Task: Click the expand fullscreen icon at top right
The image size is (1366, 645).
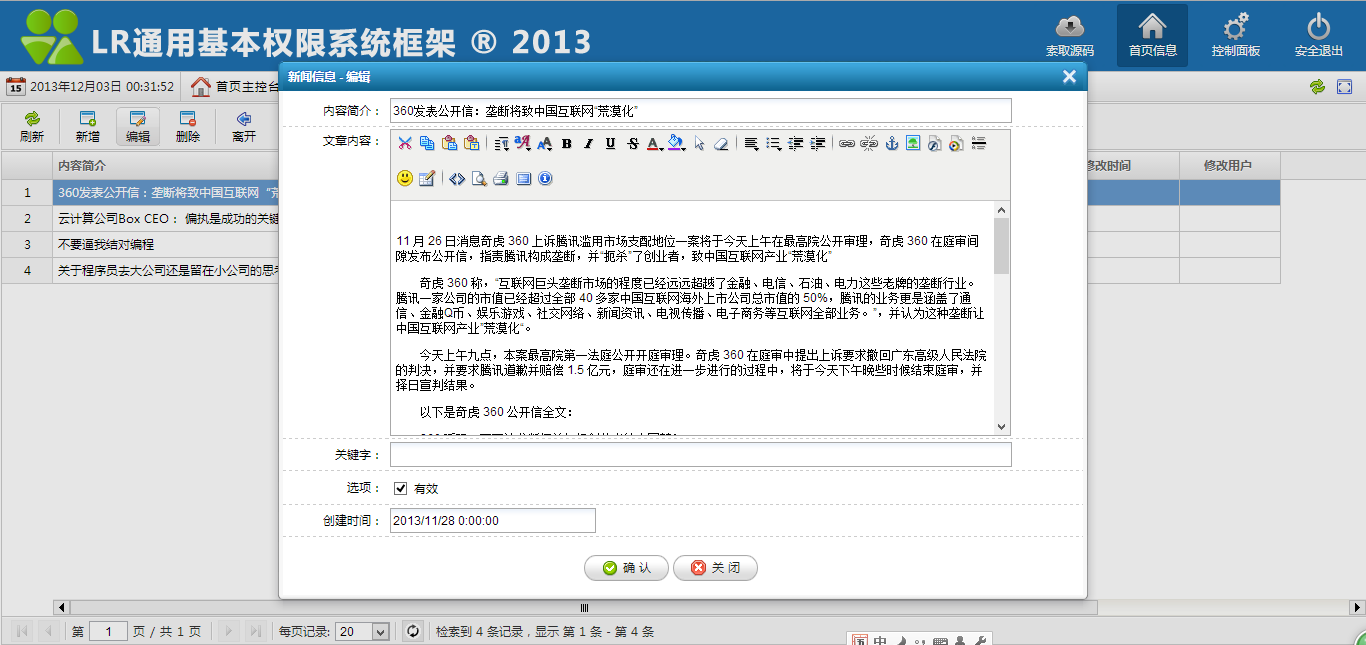Action: (1345, 87)
